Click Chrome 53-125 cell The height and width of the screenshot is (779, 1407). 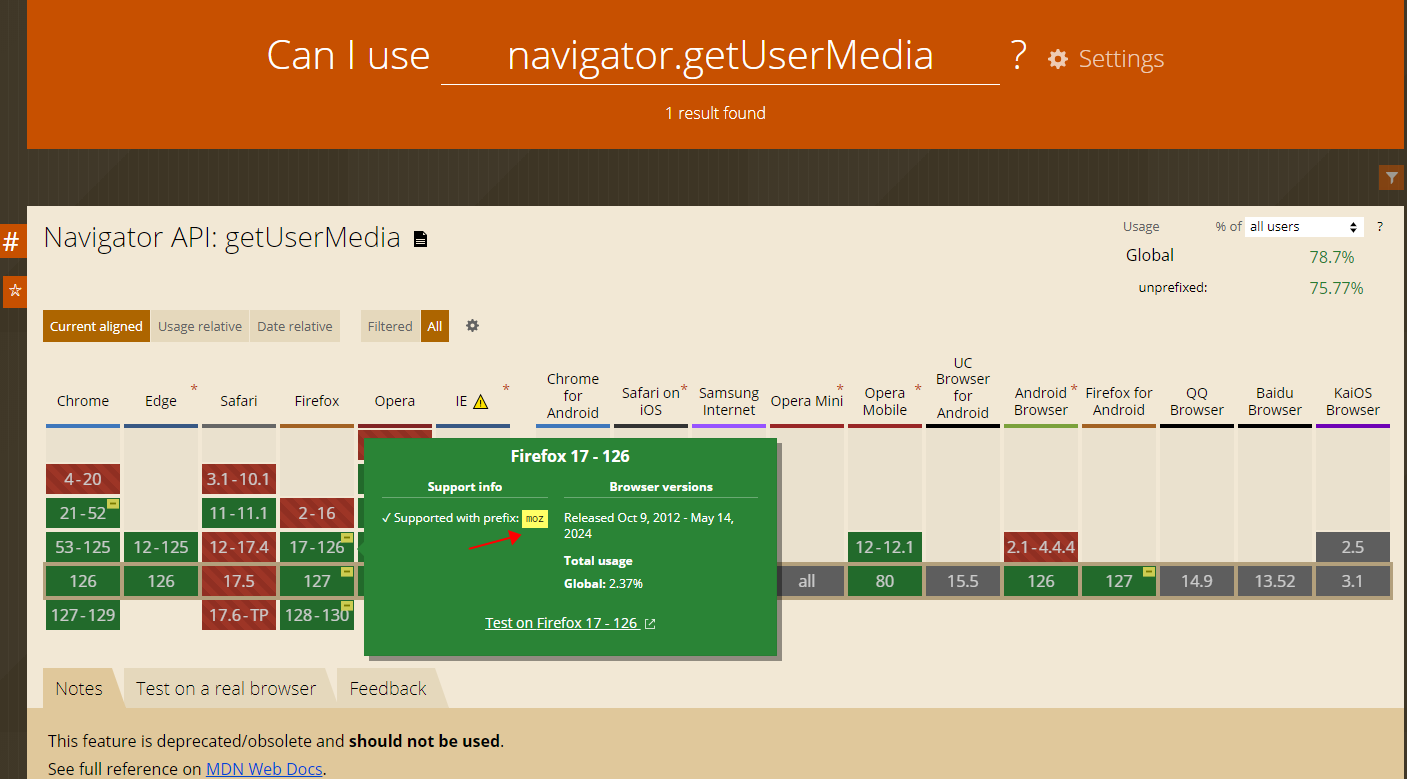[83, 547]
